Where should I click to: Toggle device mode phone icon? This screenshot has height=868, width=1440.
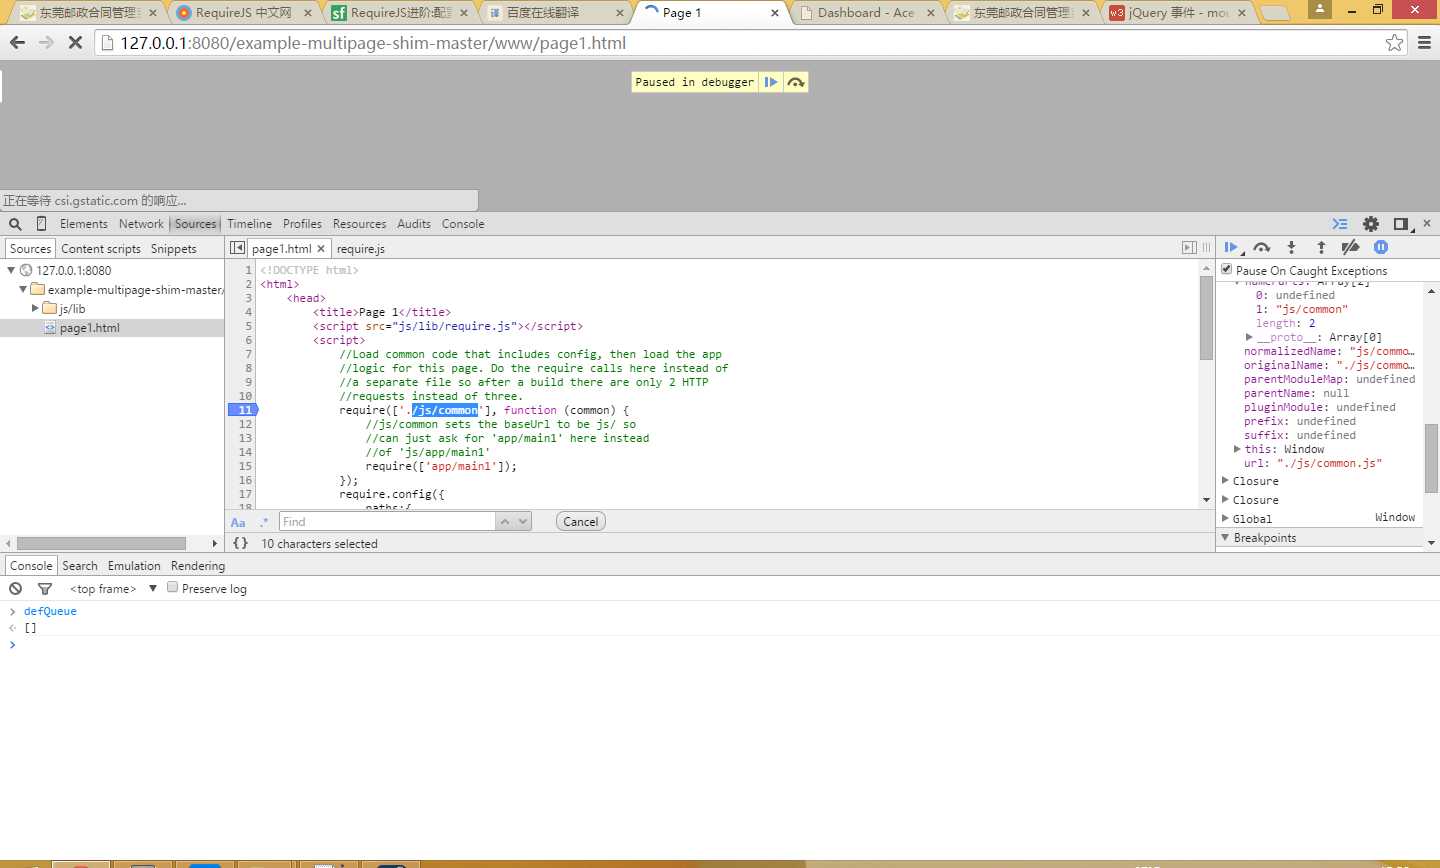tap(41, 224)
